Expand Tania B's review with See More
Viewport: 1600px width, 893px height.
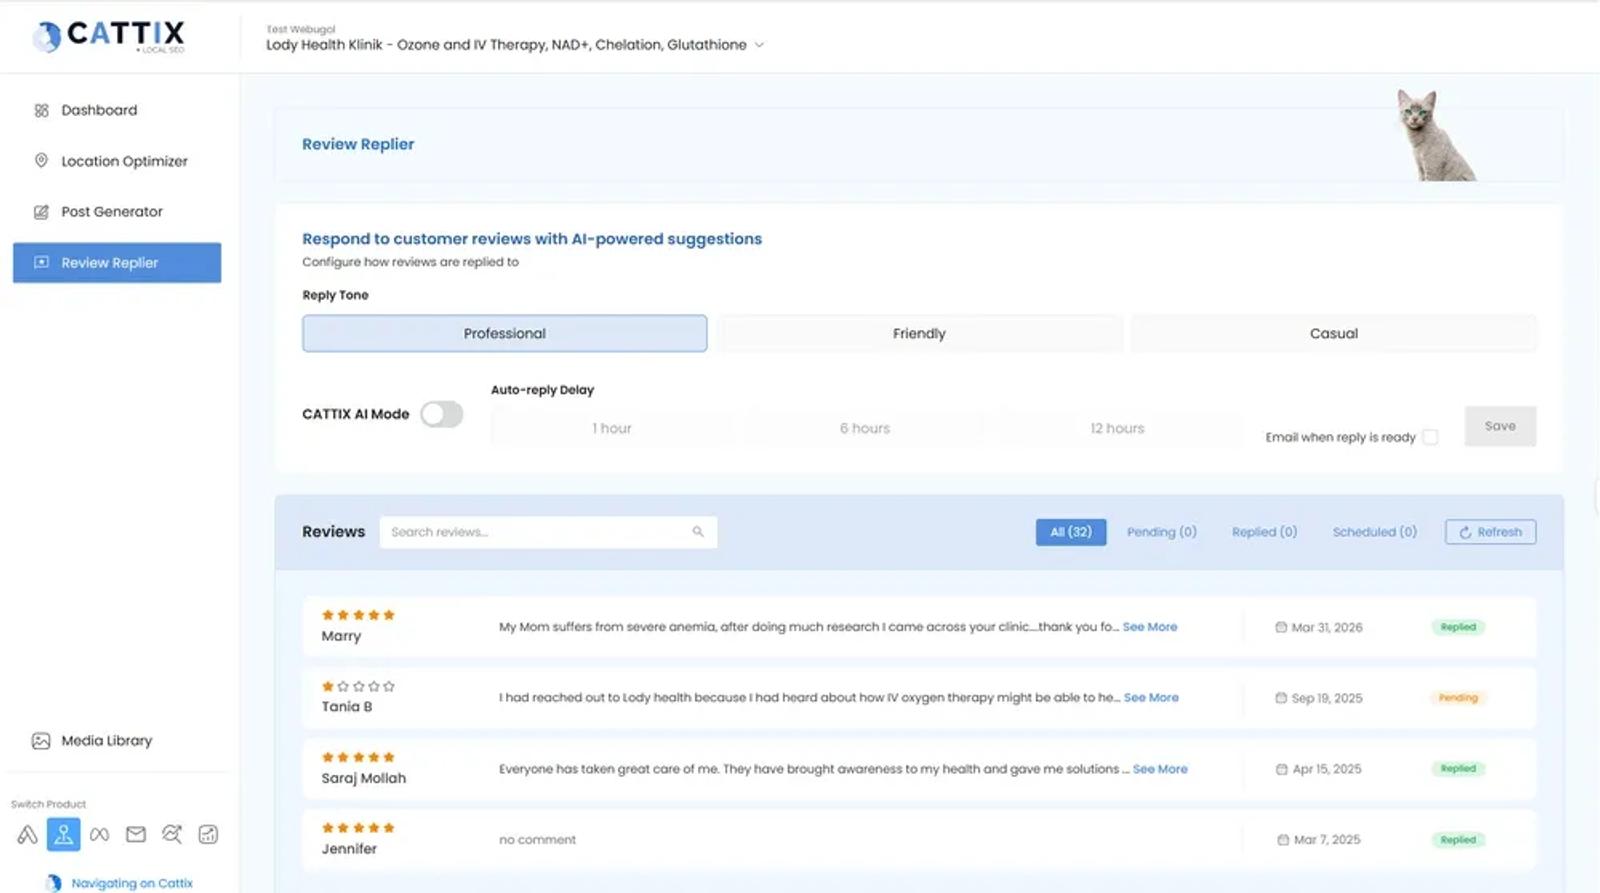click(1151, 698)
